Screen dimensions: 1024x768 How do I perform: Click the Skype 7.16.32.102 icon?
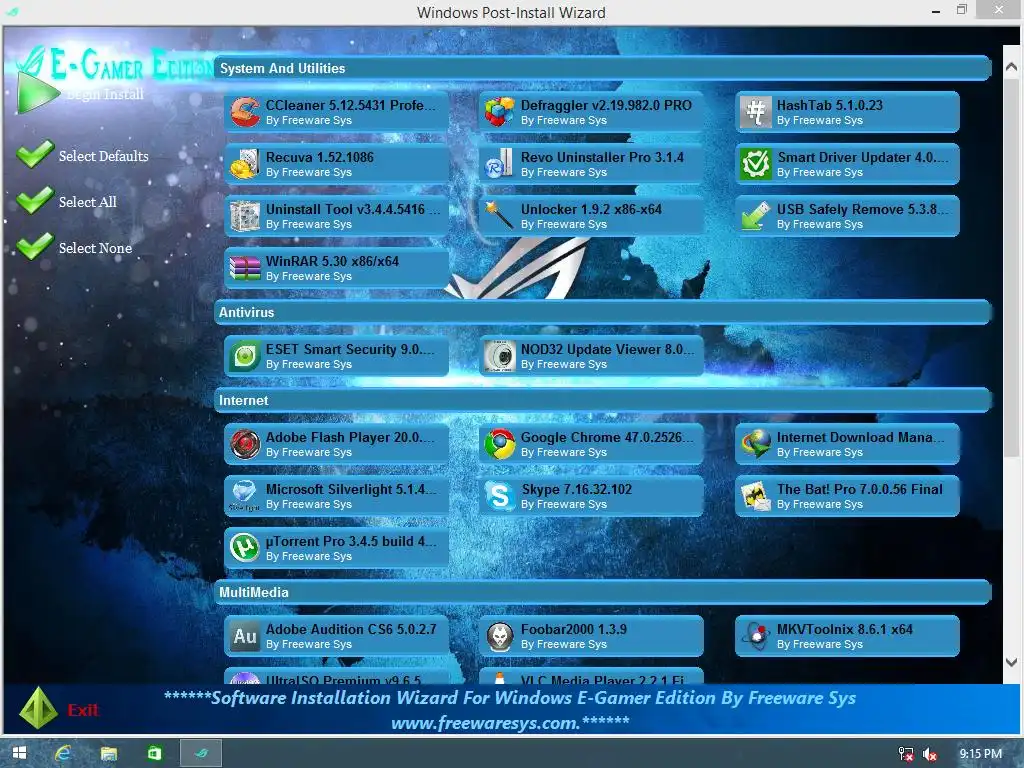pyautogui.click(x=500, y=496)
